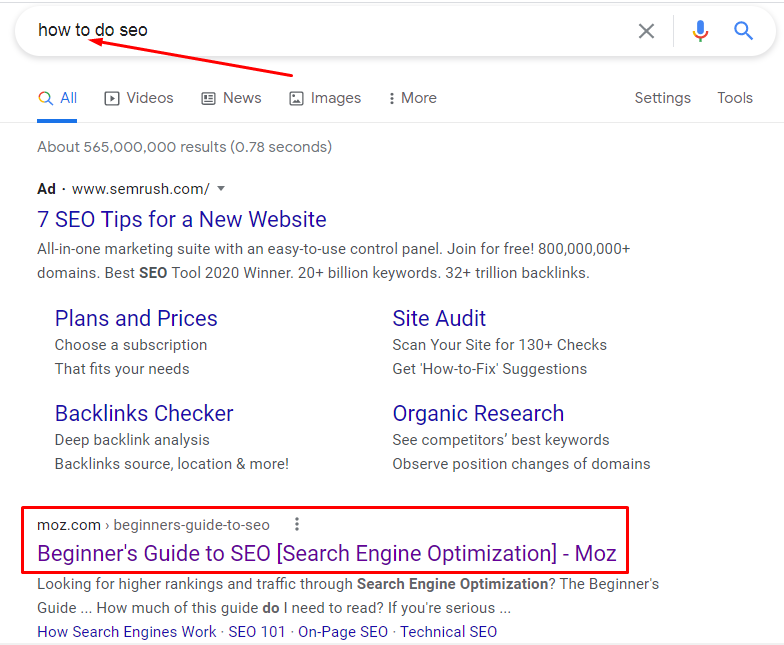Click the moz.com › beginners-guide-to-seo breadcrumb

(x=154, y=525)
